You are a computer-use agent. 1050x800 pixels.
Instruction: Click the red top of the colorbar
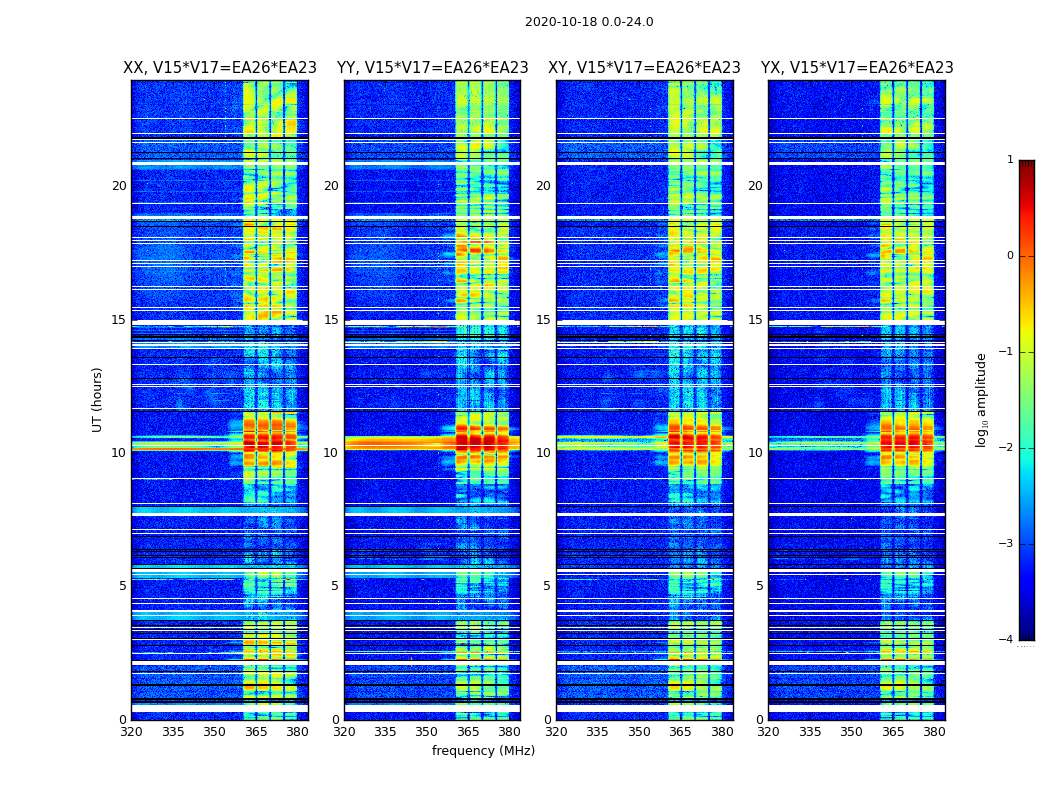(1027, 165)
